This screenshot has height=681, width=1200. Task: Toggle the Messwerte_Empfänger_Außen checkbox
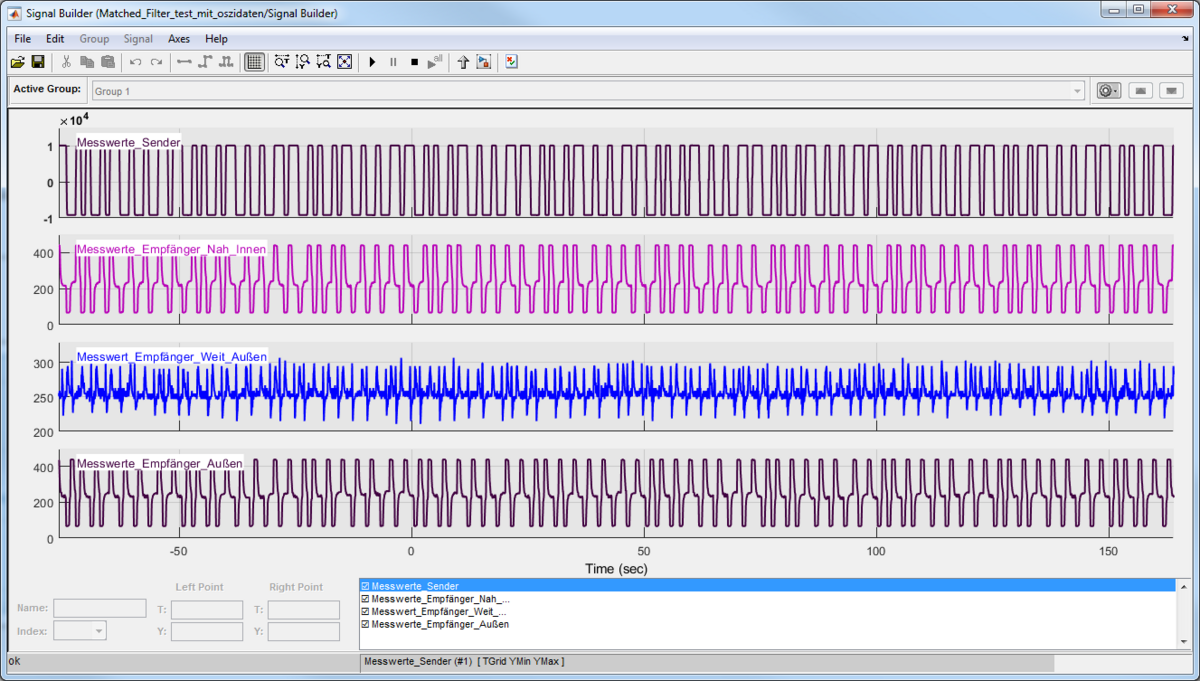point(366,624)
